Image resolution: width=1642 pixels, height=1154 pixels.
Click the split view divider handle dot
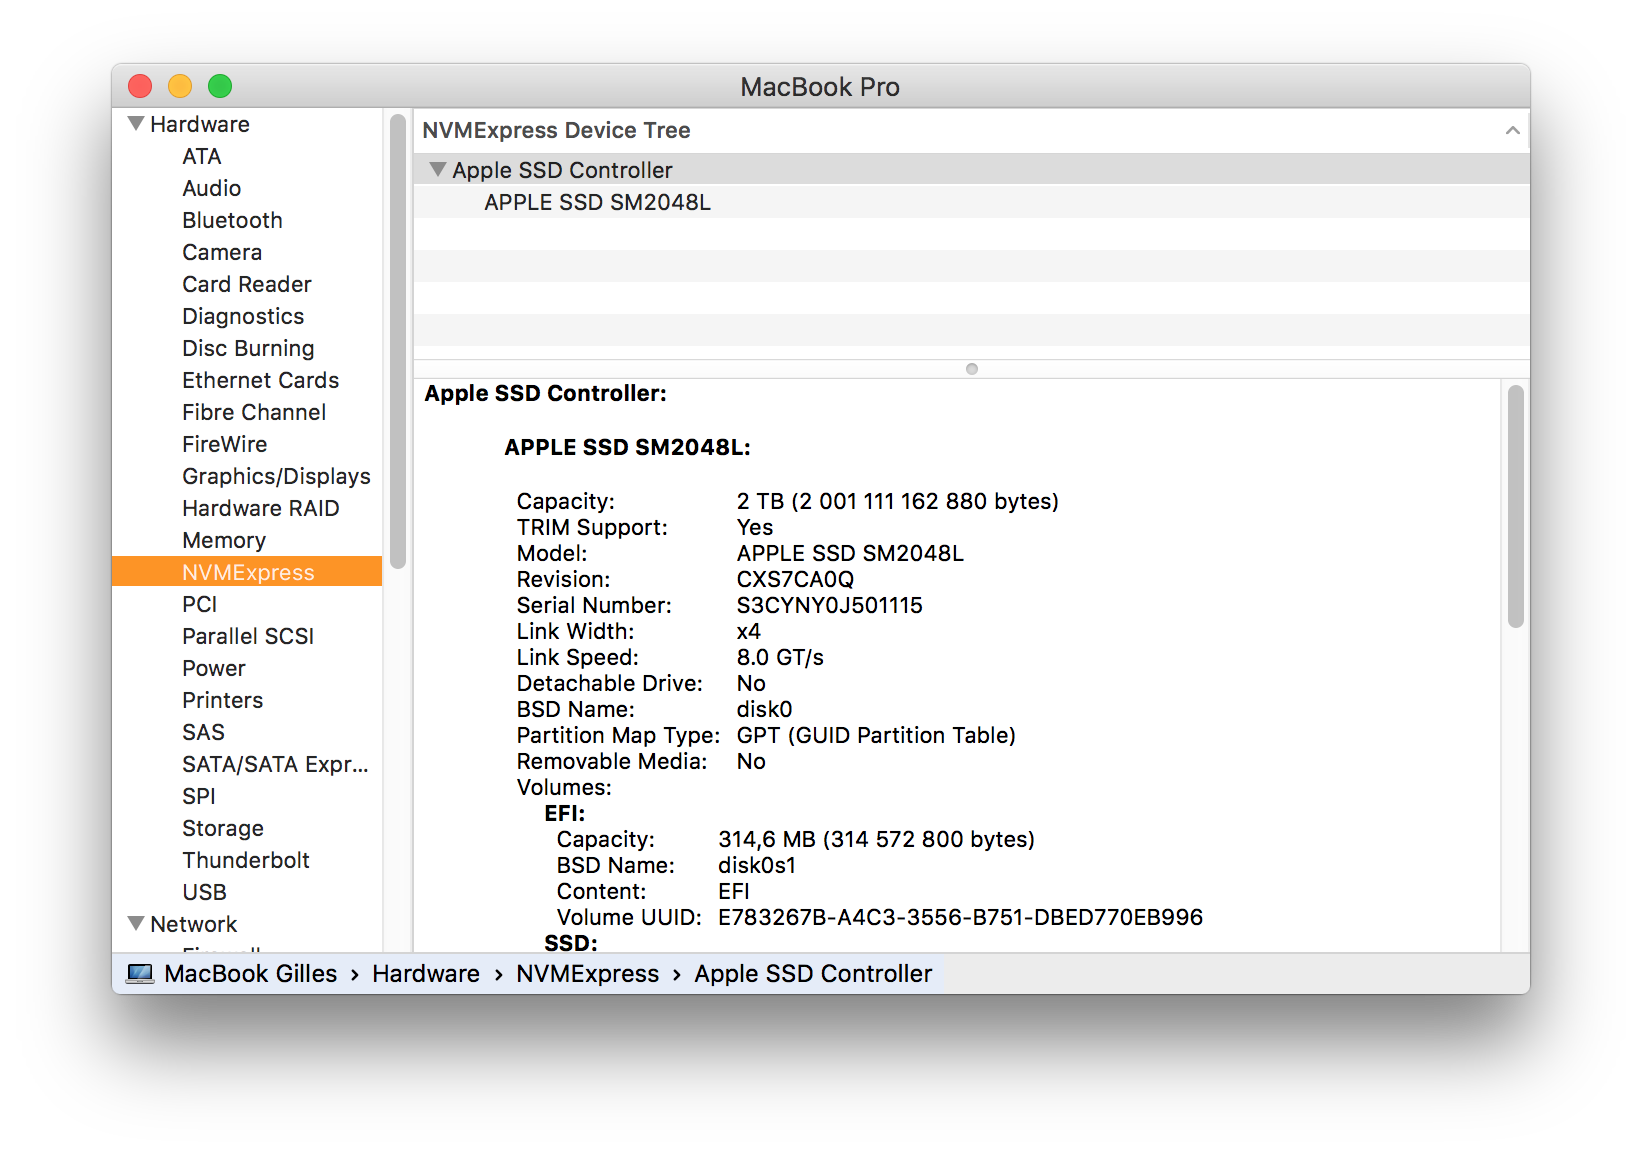pos(971,369)
